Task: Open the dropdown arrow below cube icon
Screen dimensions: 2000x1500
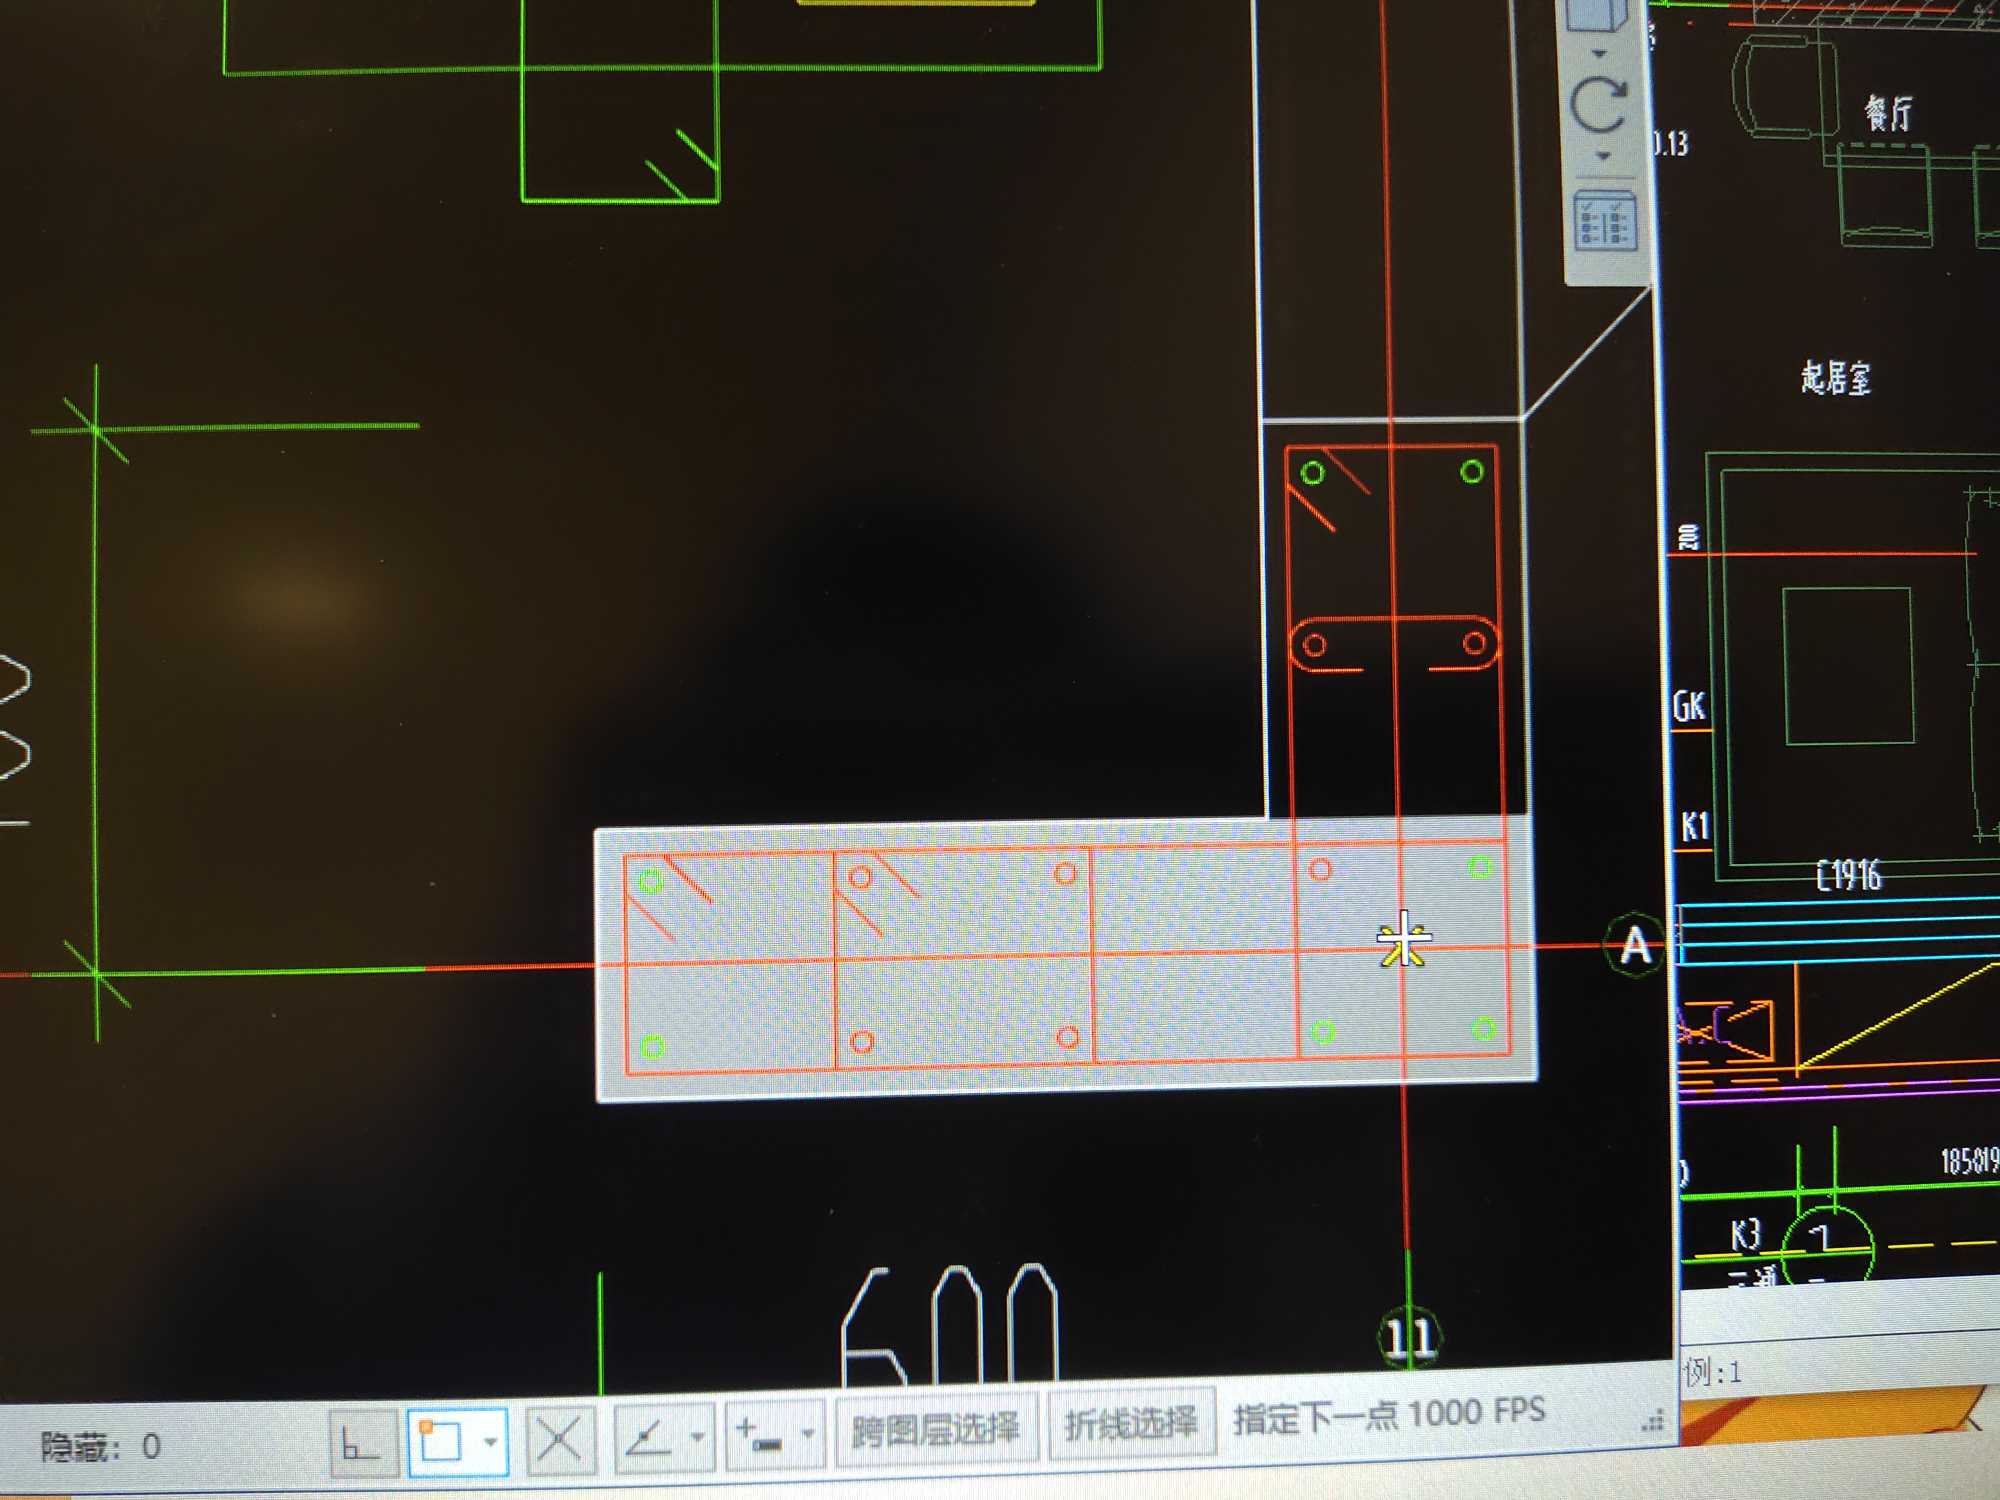Action: click(x=1598, y=52)
